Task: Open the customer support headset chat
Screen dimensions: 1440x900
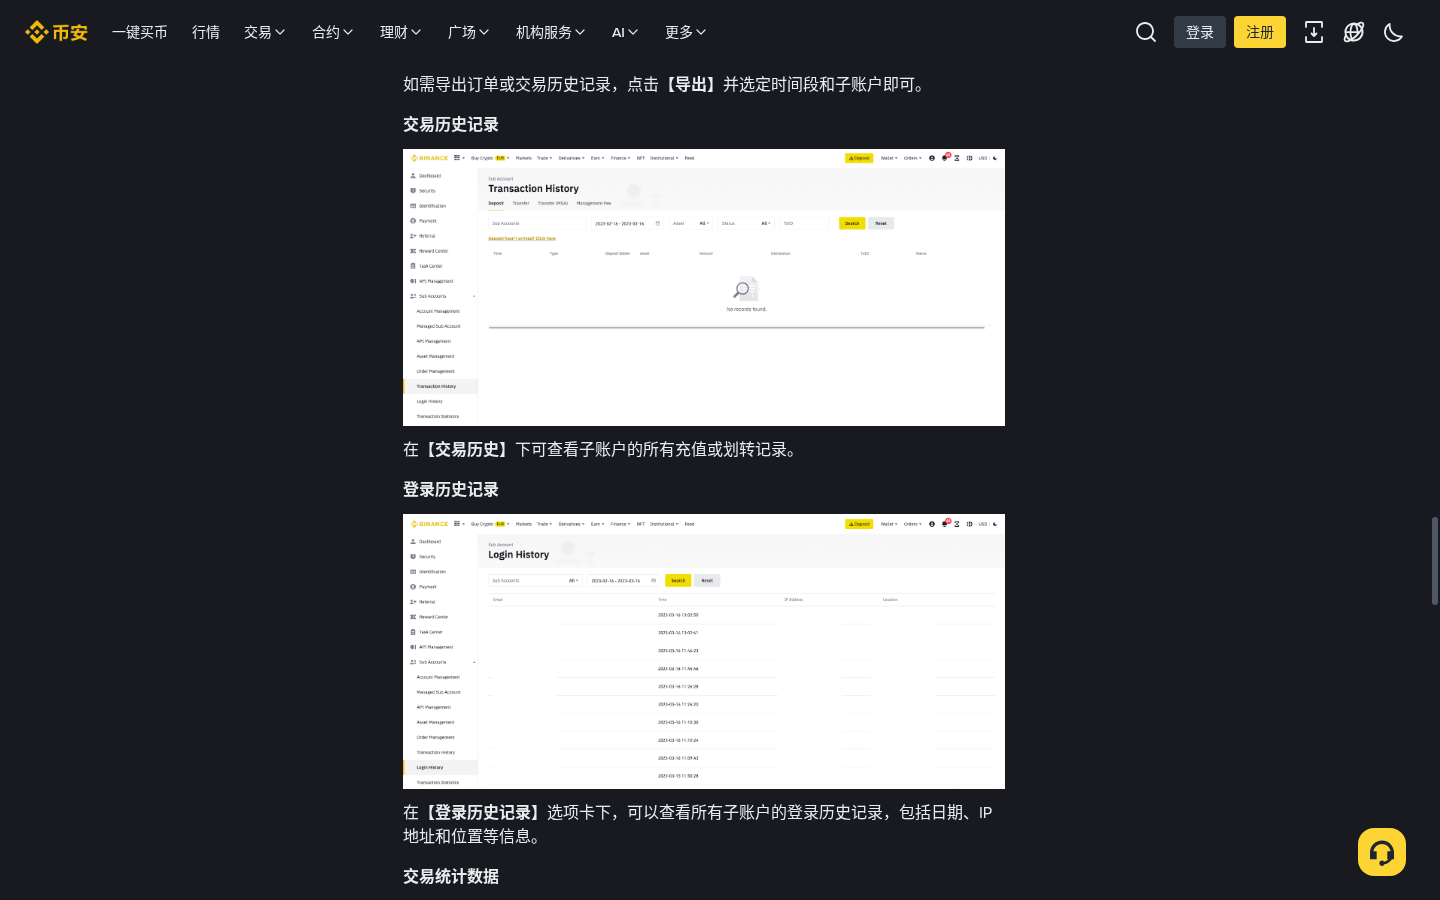Action: click(x=1382, y=852)
